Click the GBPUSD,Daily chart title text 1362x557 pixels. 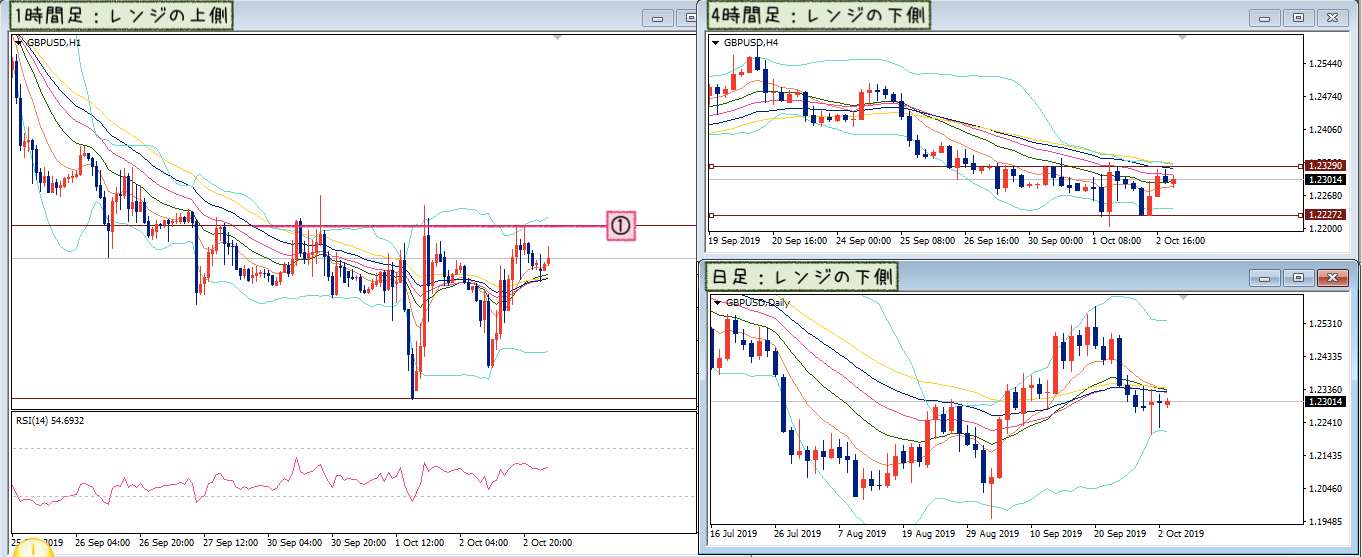point(757,302)
